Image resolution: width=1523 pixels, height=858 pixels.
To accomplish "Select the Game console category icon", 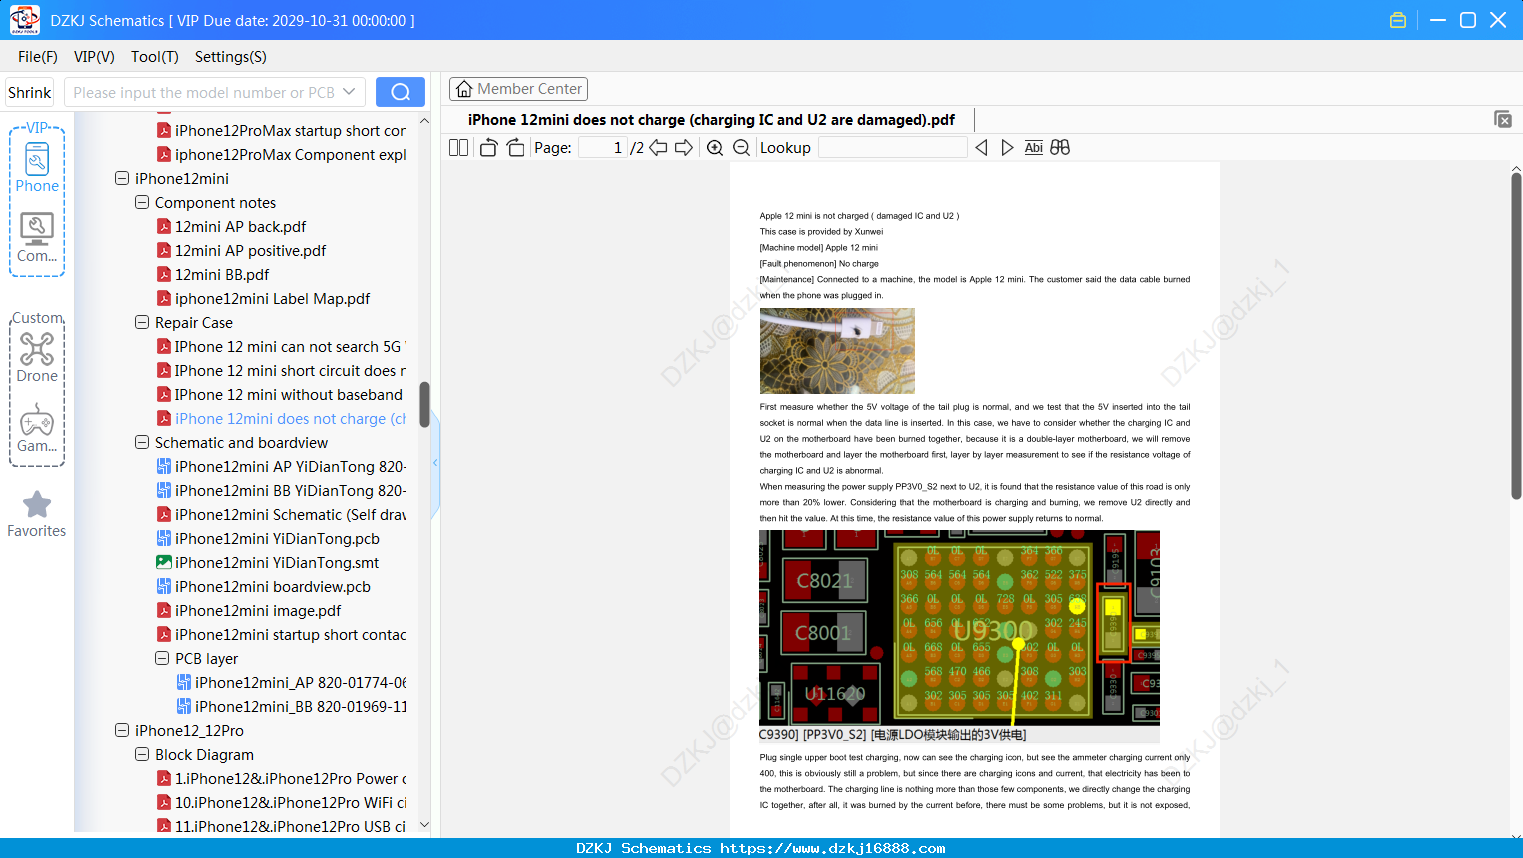I will click(x=37, y=428).
